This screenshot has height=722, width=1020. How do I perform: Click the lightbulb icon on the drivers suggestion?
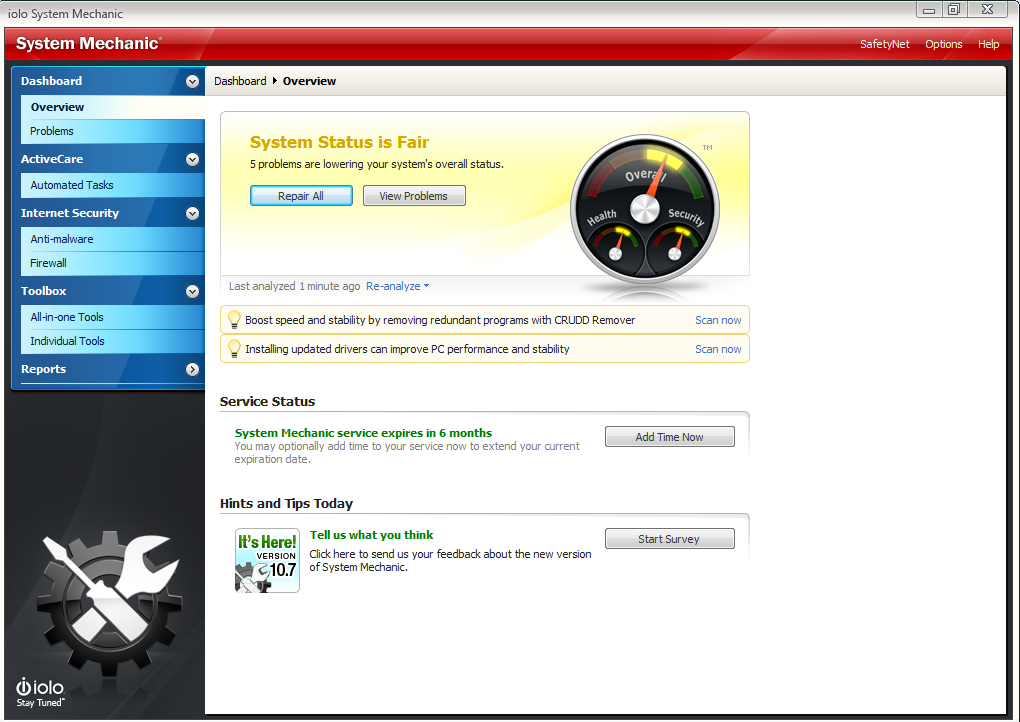coord(234,348)
